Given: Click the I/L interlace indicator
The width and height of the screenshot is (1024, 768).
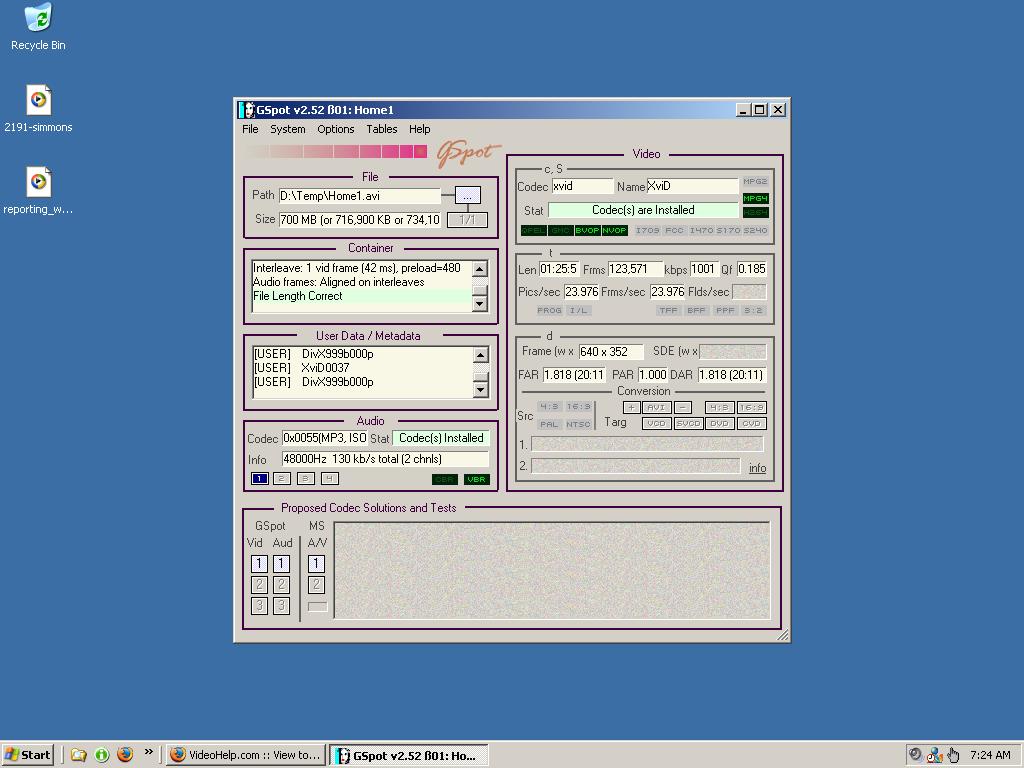Looking at the screenshot, I should pos(578,310).
